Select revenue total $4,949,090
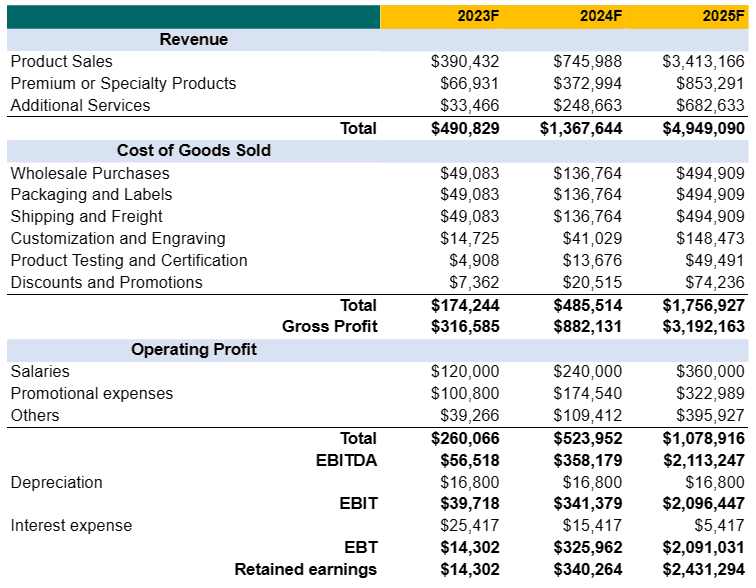The image size is (756, 588). [703, 128]
